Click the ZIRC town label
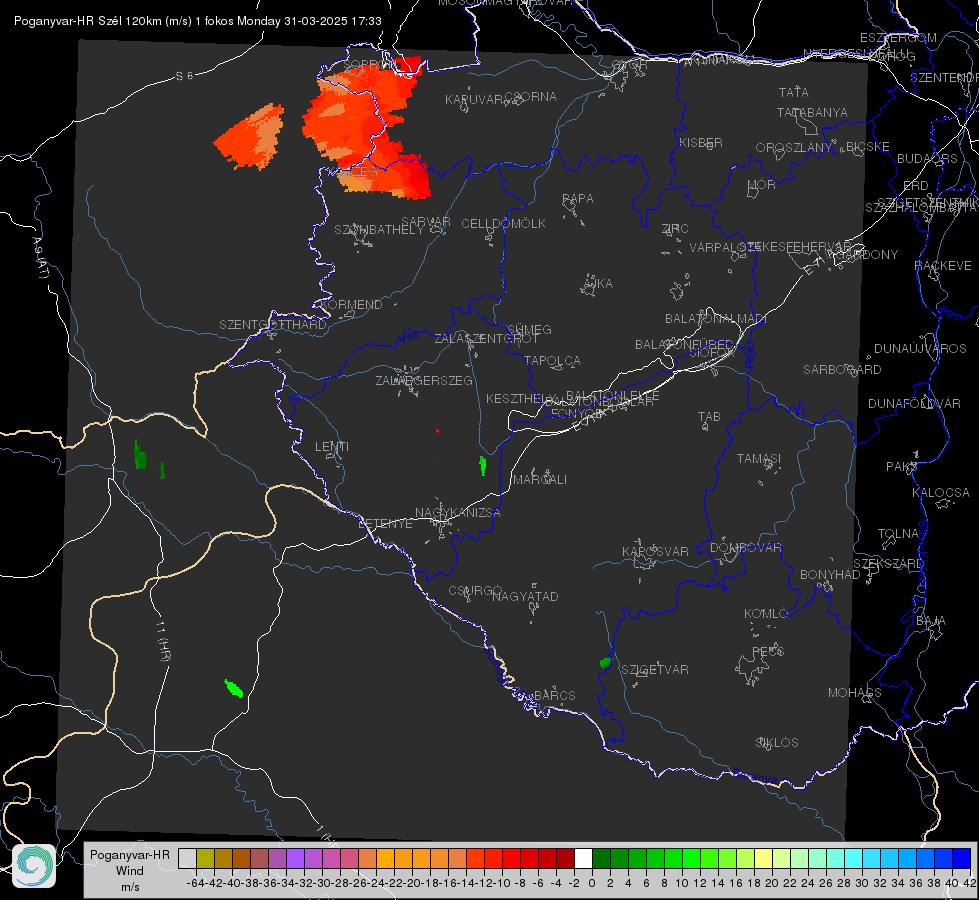979x900 pixels. click(675, 229)
